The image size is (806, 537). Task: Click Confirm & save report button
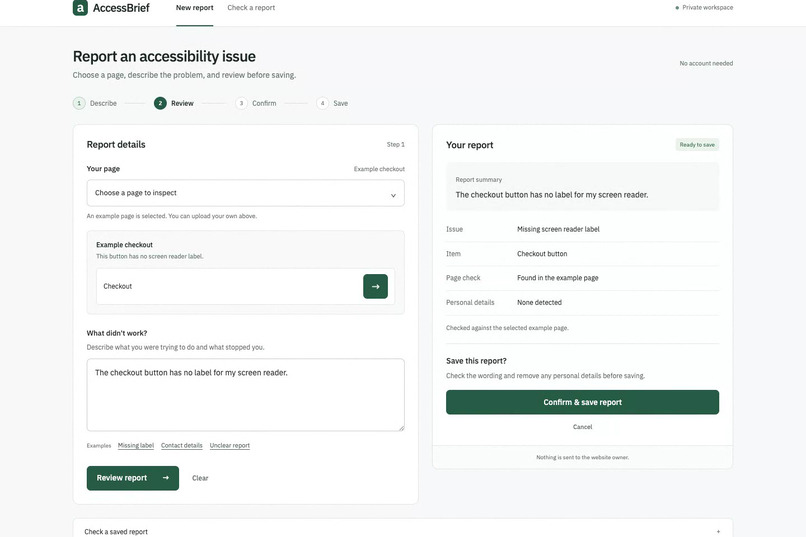pos(582,402)
